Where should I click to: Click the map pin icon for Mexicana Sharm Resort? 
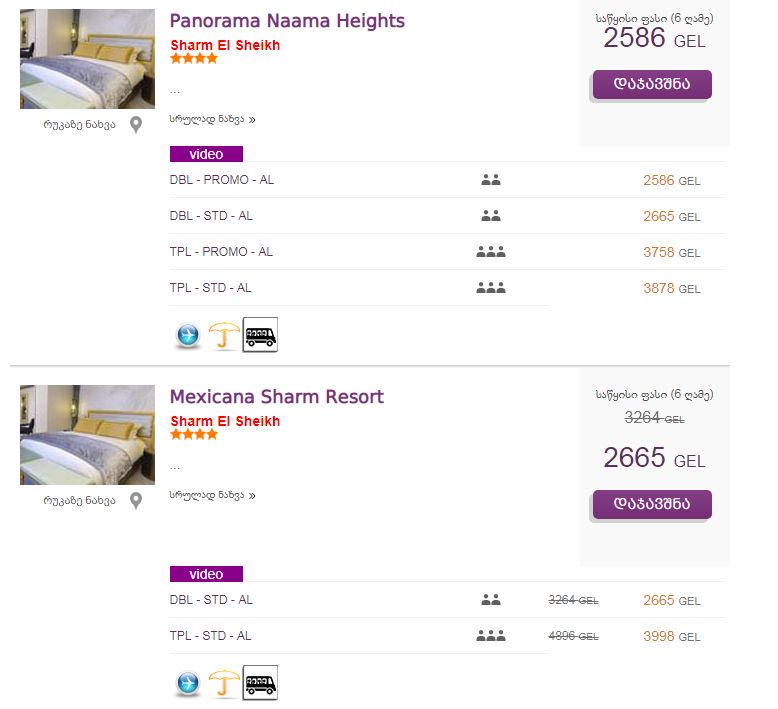click(x=136, y=500)
